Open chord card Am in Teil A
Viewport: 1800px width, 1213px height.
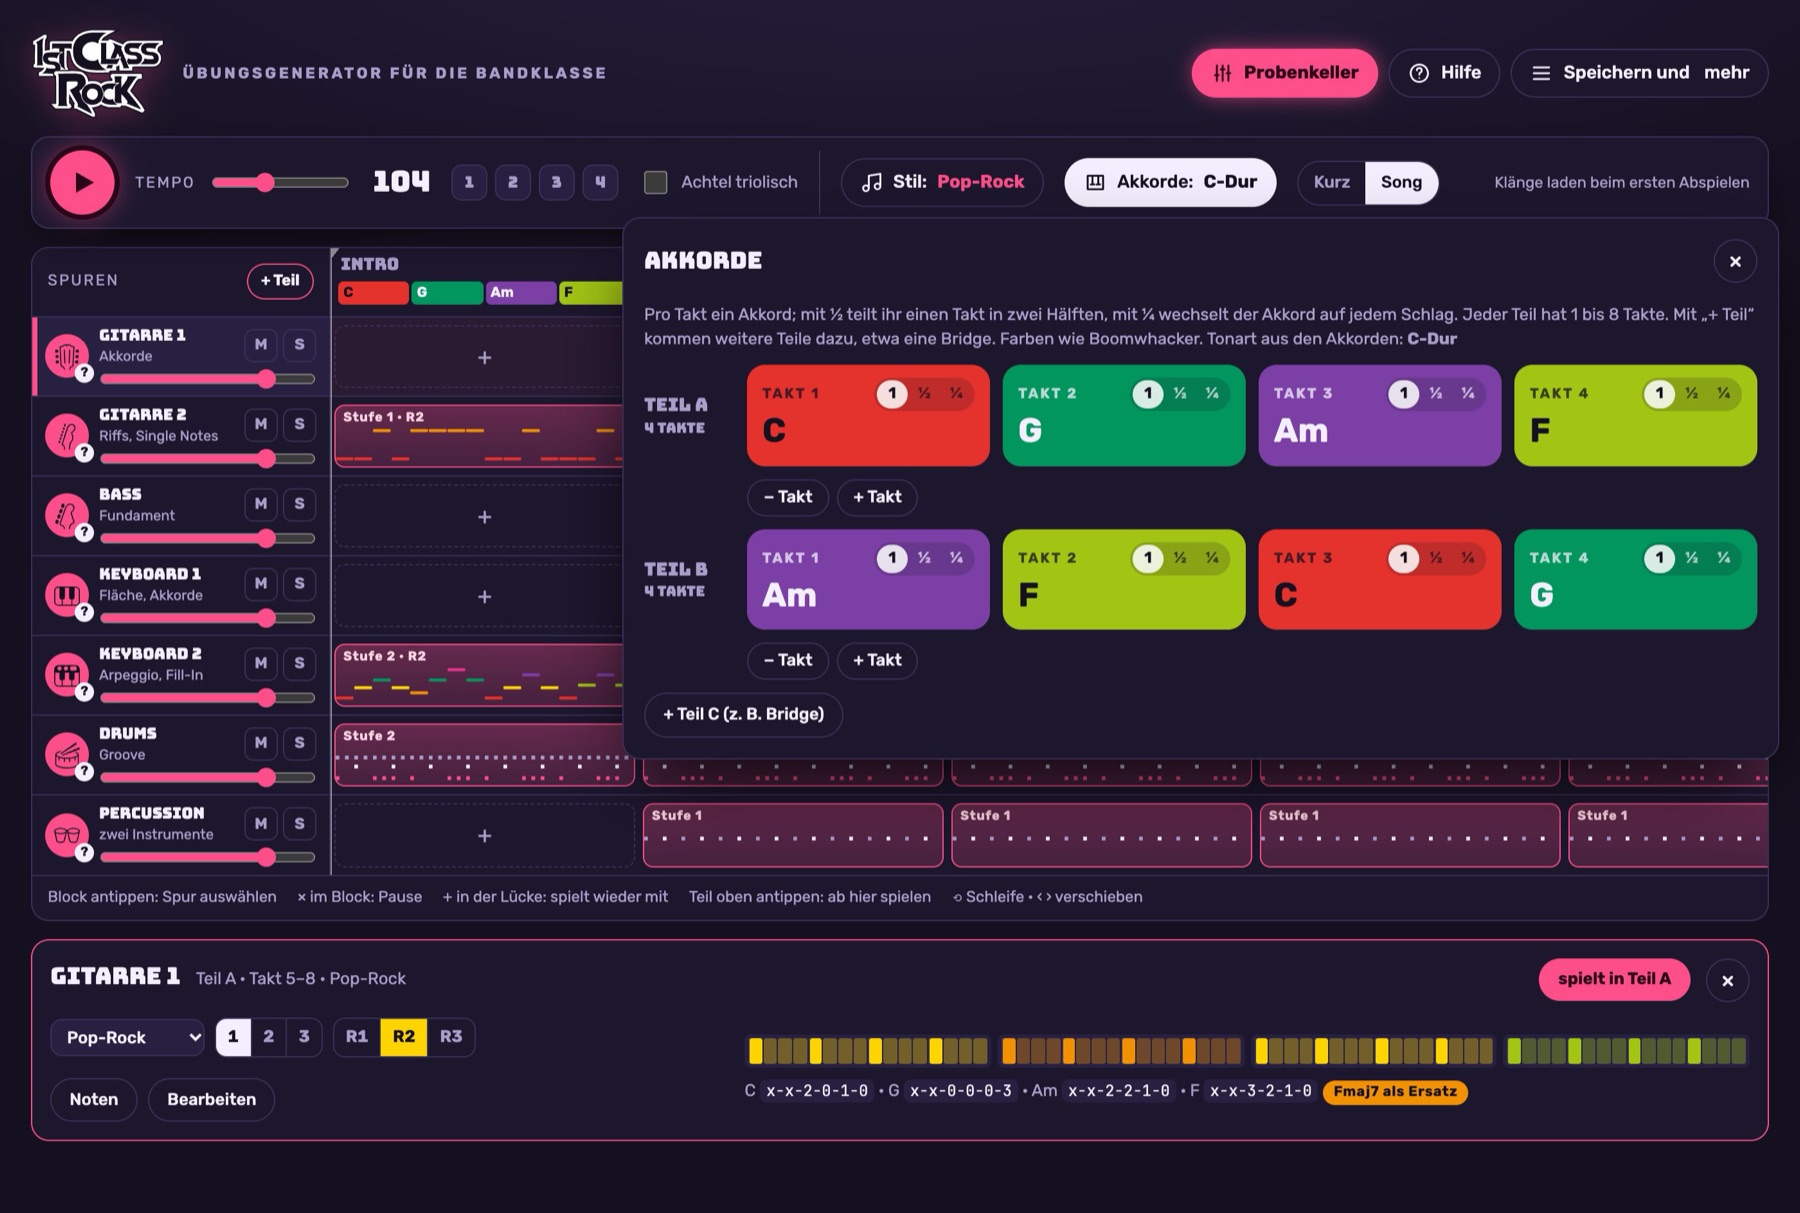click(x=1380, y=416)
